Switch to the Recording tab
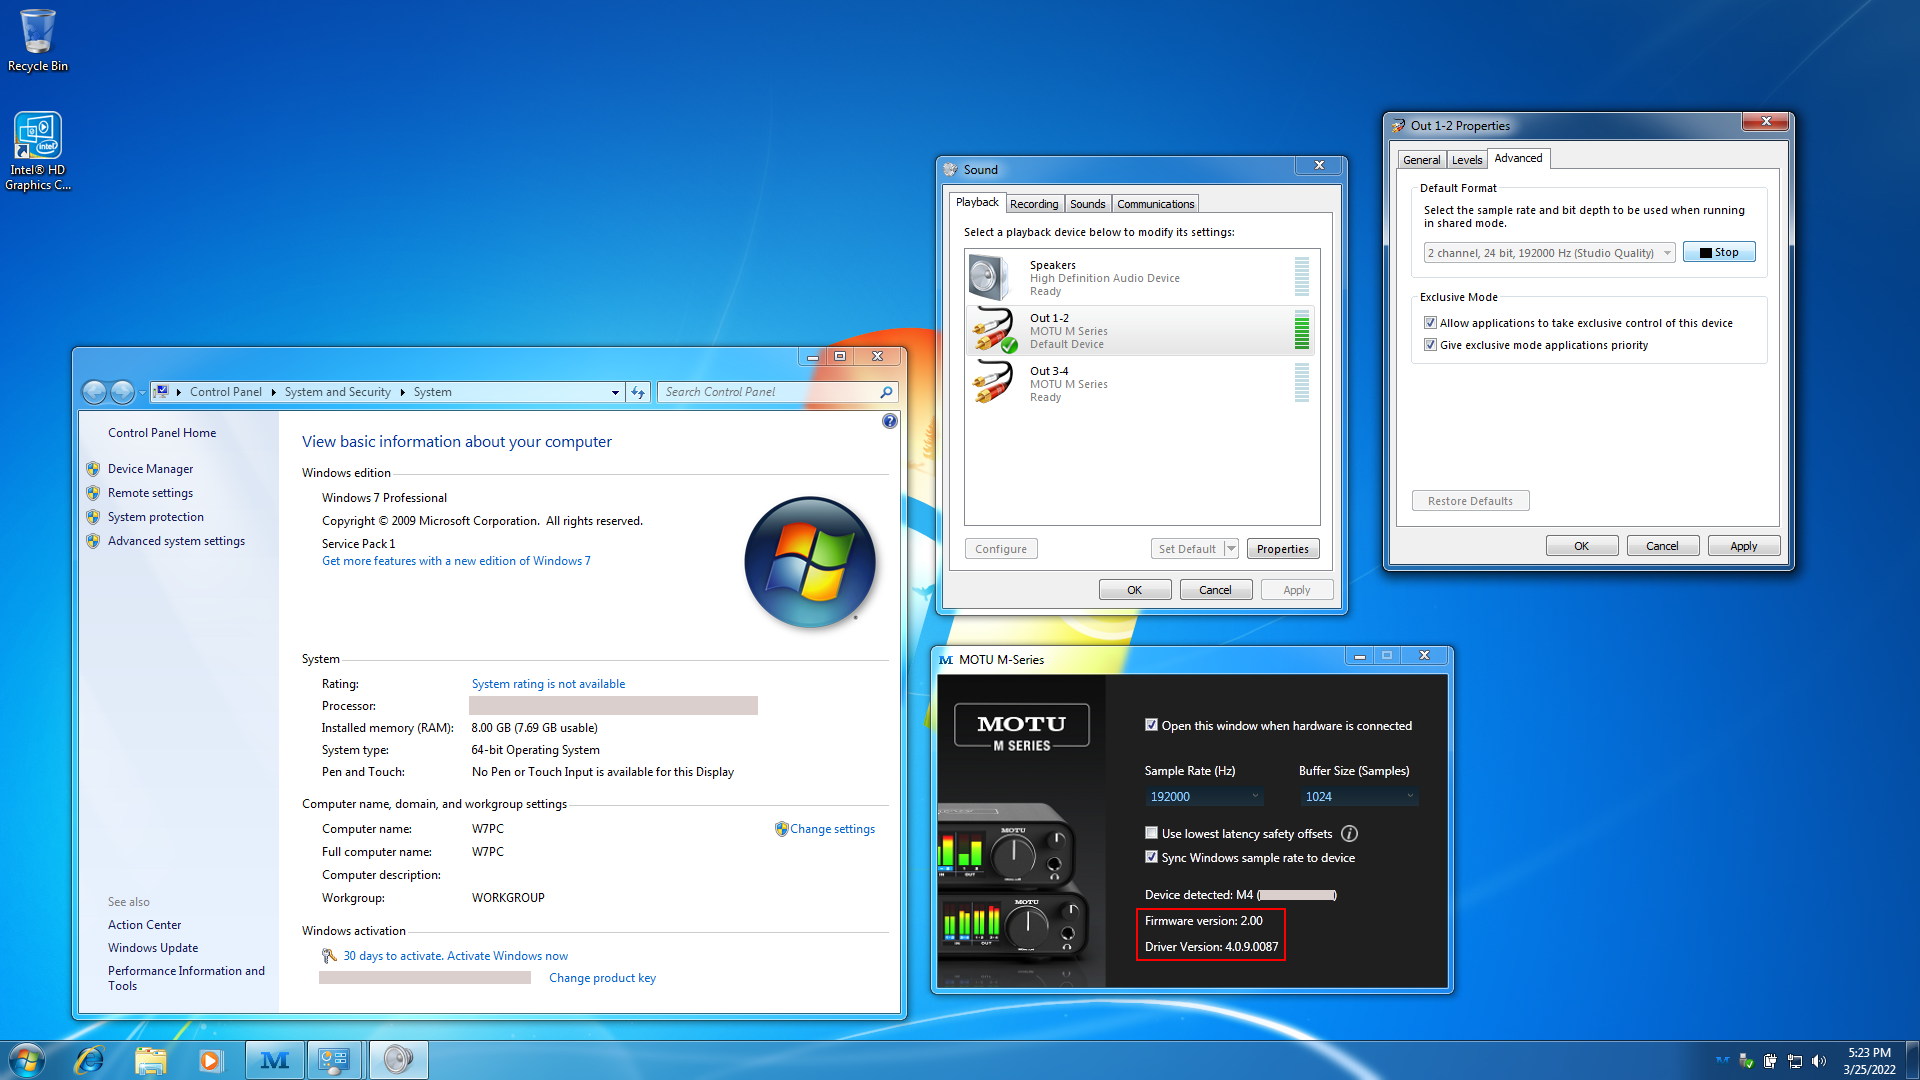The height and width of the screenshot is (1080, 1920). (x=1033, y=204)
